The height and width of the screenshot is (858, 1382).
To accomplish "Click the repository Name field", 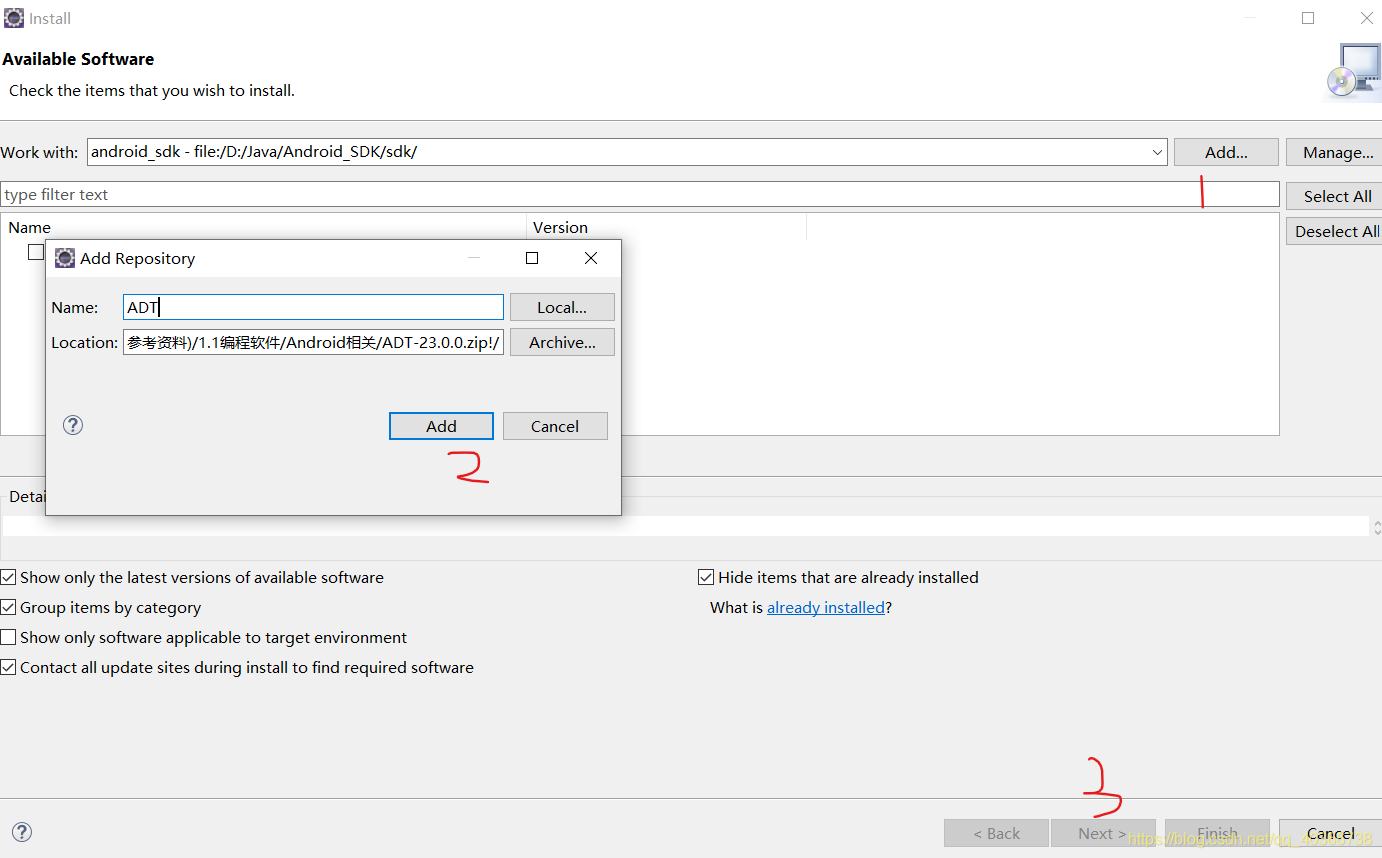I will pos(313,307).
